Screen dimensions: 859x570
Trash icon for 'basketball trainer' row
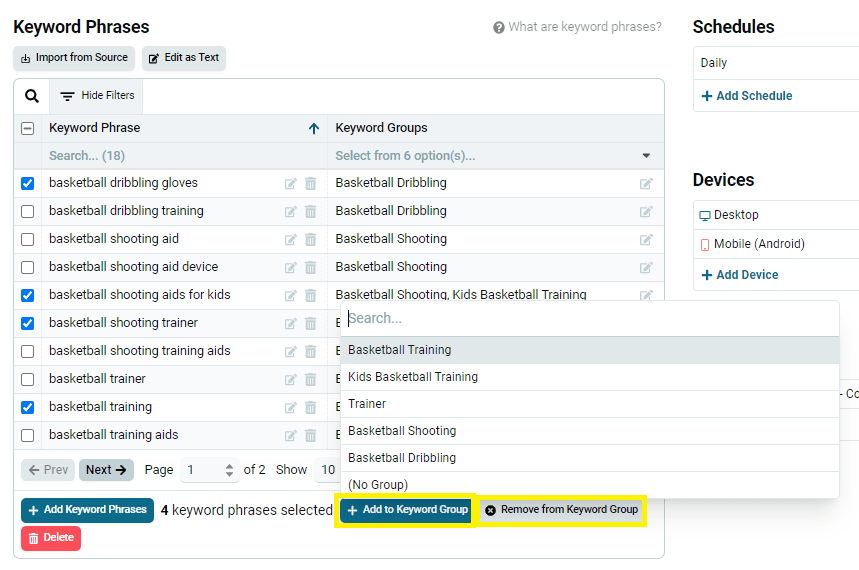point(311,379)
